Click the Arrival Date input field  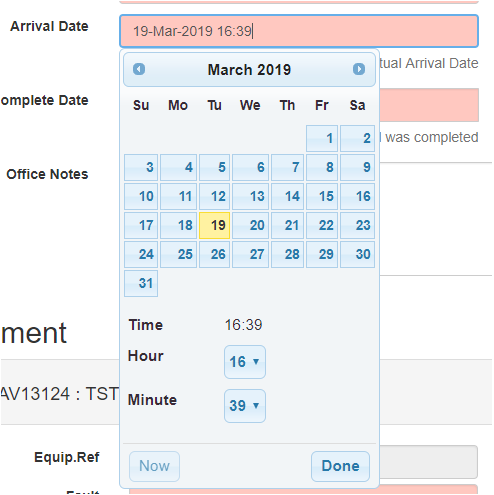pyautogui.click(x=299, y=31)
